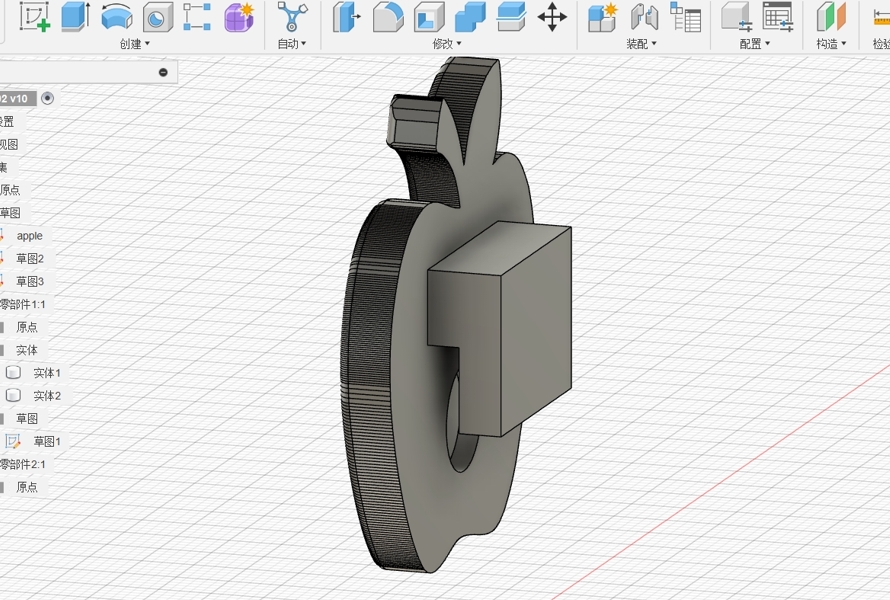Select the Create Form tool
890x600 pixels.
click(x=239, y=16)
